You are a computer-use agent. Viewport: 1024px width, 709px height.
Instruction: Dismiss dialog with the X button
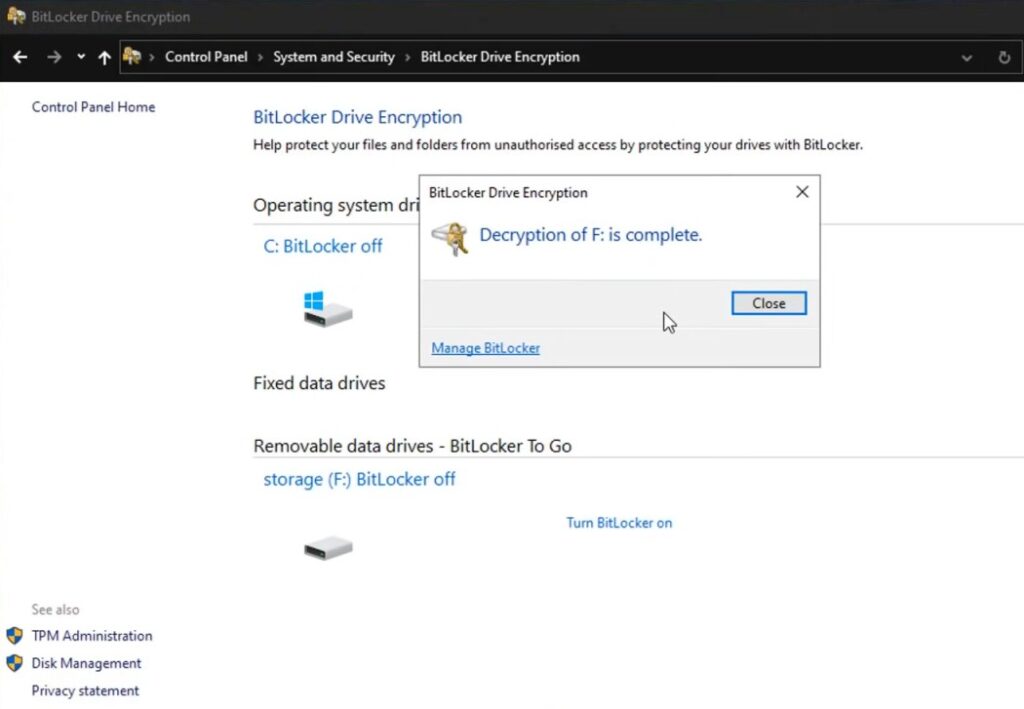[x=803, y=192]
